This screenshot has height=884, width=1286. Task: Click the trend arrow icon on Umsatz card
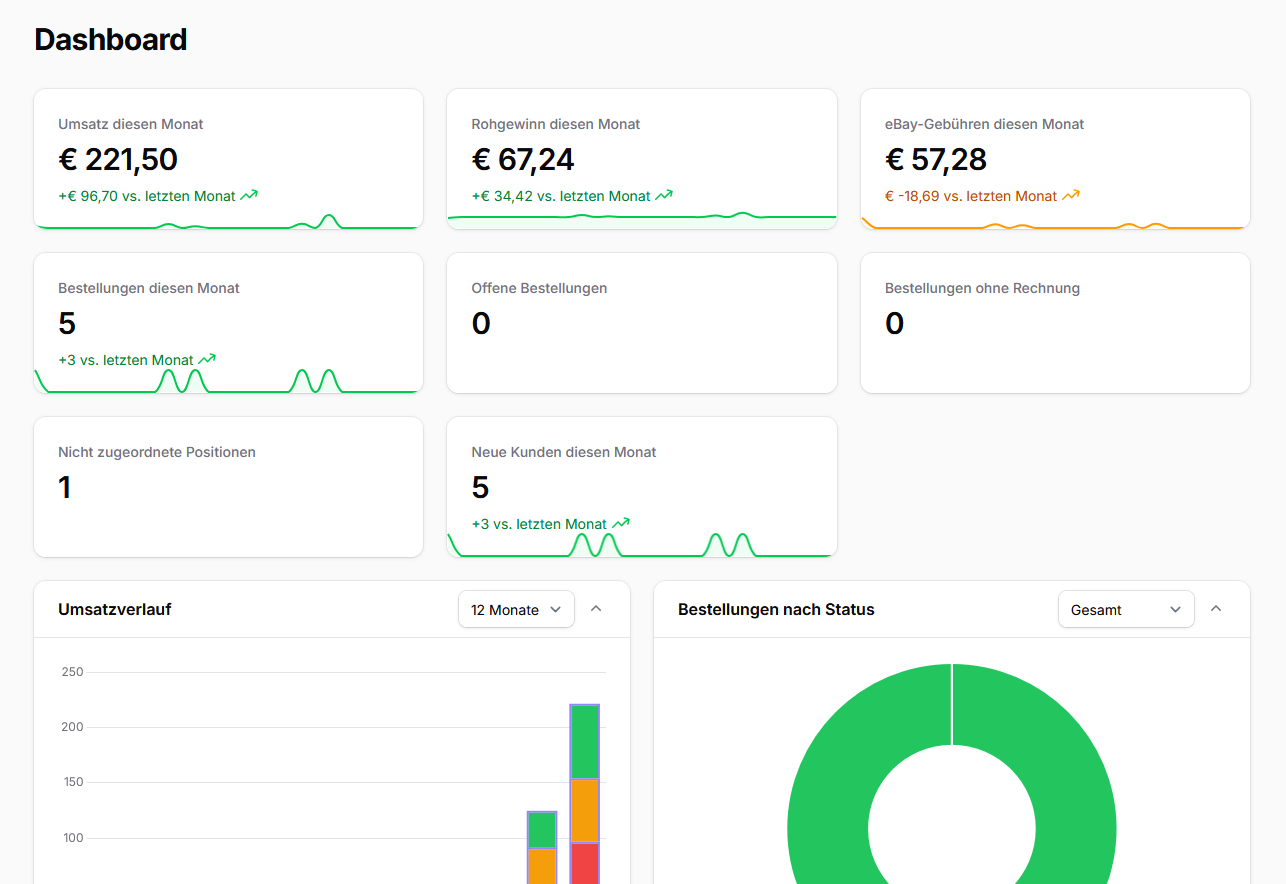click(249, 196)
